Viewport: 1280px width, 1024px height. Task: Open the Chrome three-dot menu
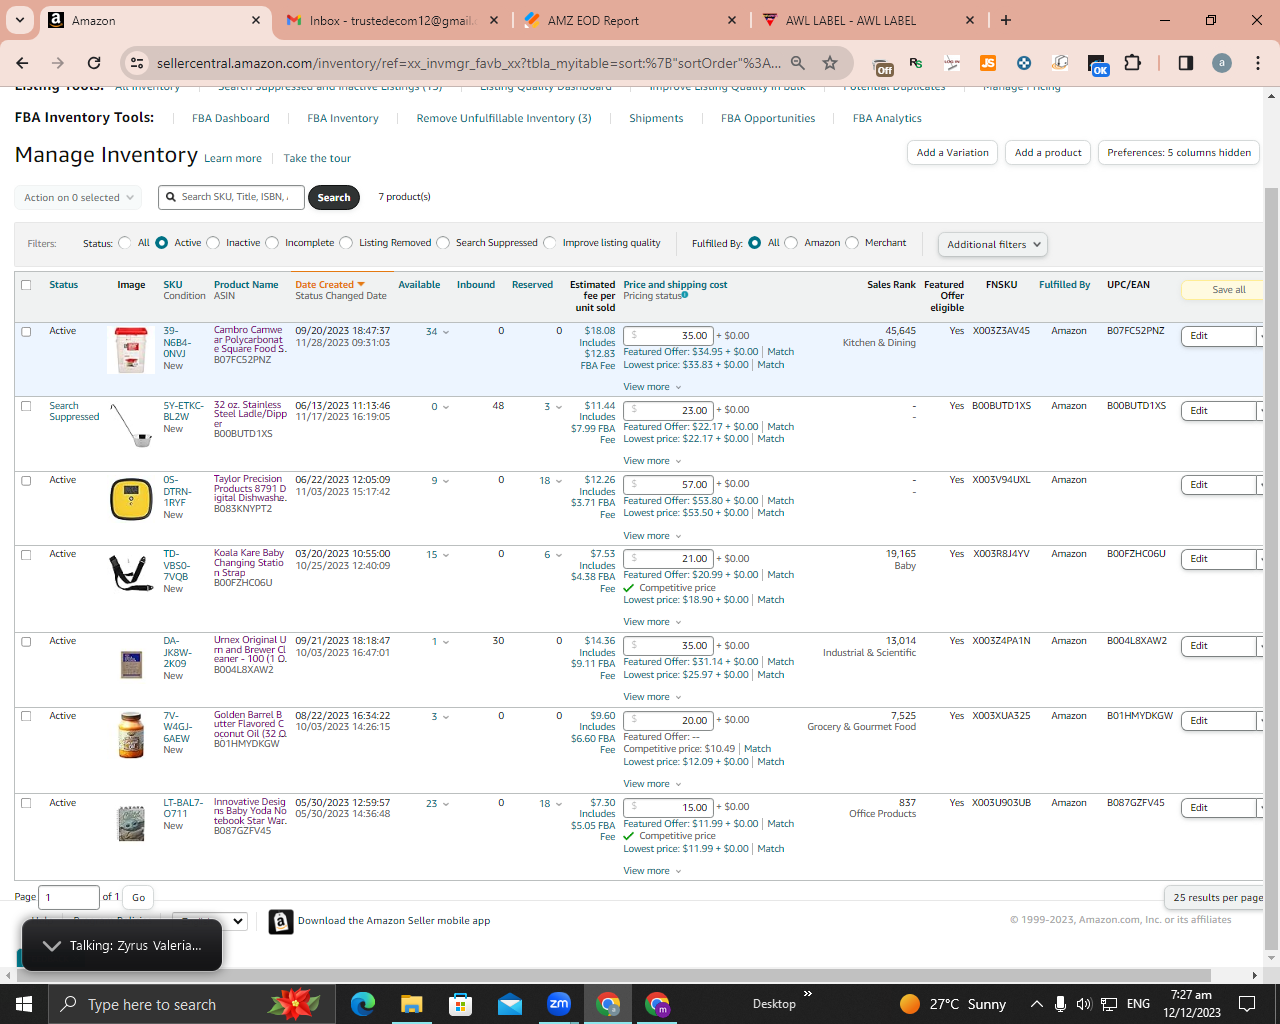point(1257,63)
